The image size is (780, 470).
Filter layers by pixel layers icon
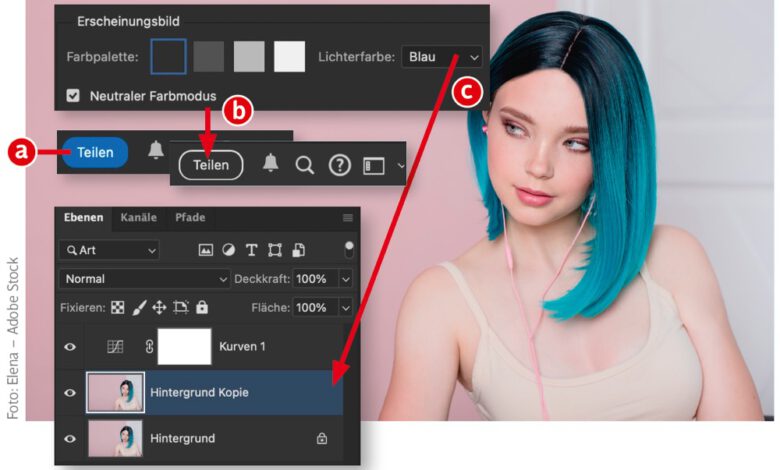[205, 250]
